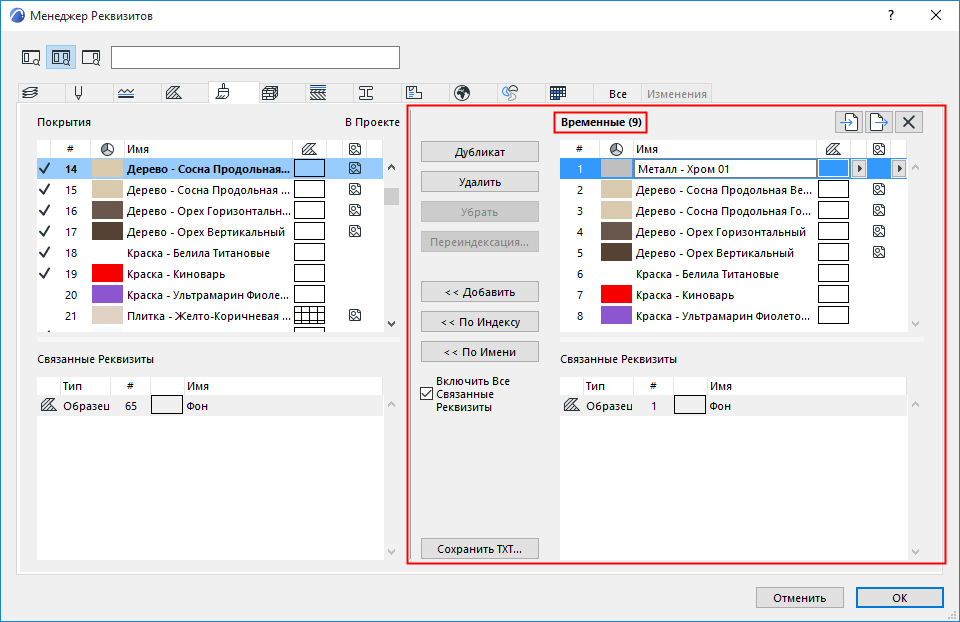Click texture icon of Дерево - Орех Вертикальный temporary
The image size is (960, 622).
[x=879, y=252]
